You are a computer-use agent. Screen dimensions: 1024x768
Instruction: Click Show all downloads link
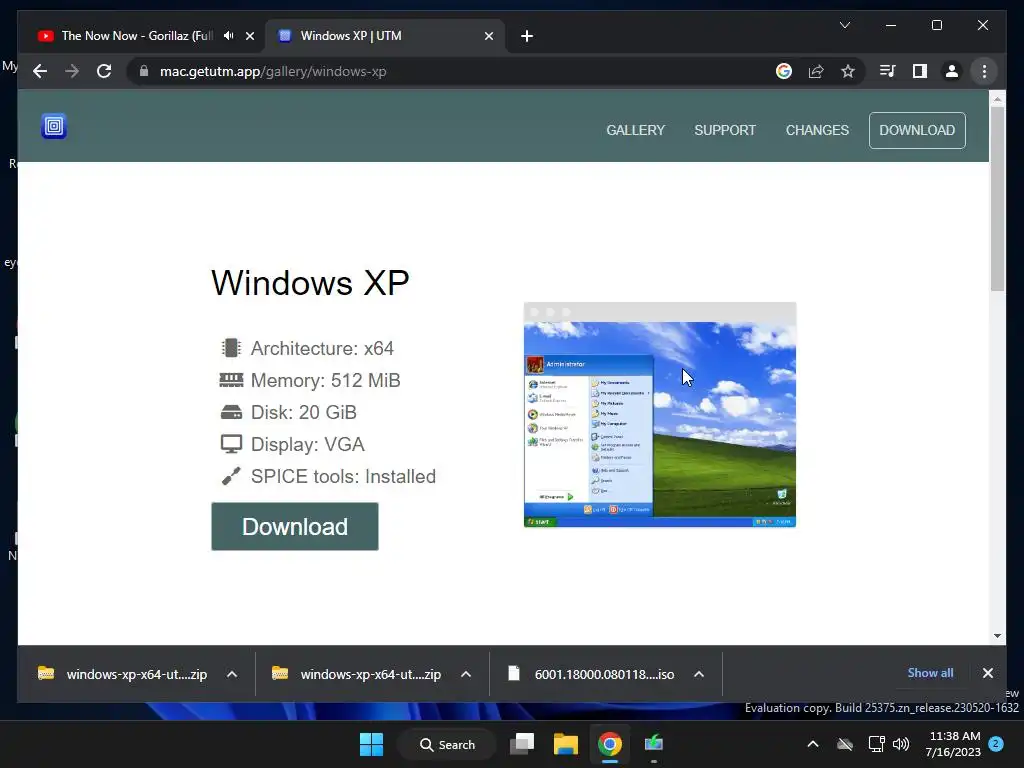930,673
